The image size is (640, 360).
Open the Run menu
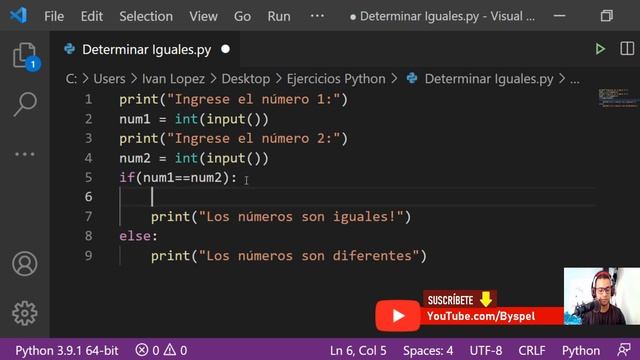(x=279, y=16)
